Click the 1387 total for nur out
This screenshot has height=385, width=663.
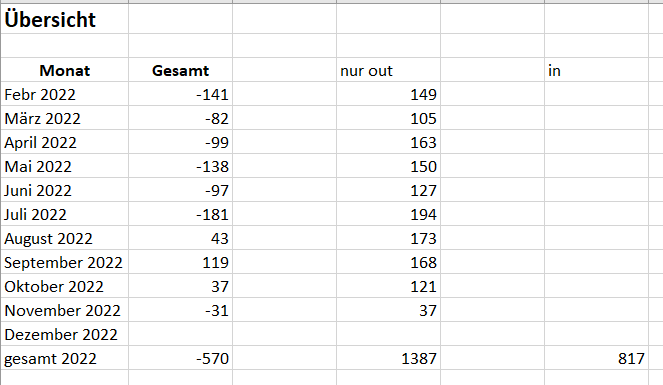tap(388, 359)
